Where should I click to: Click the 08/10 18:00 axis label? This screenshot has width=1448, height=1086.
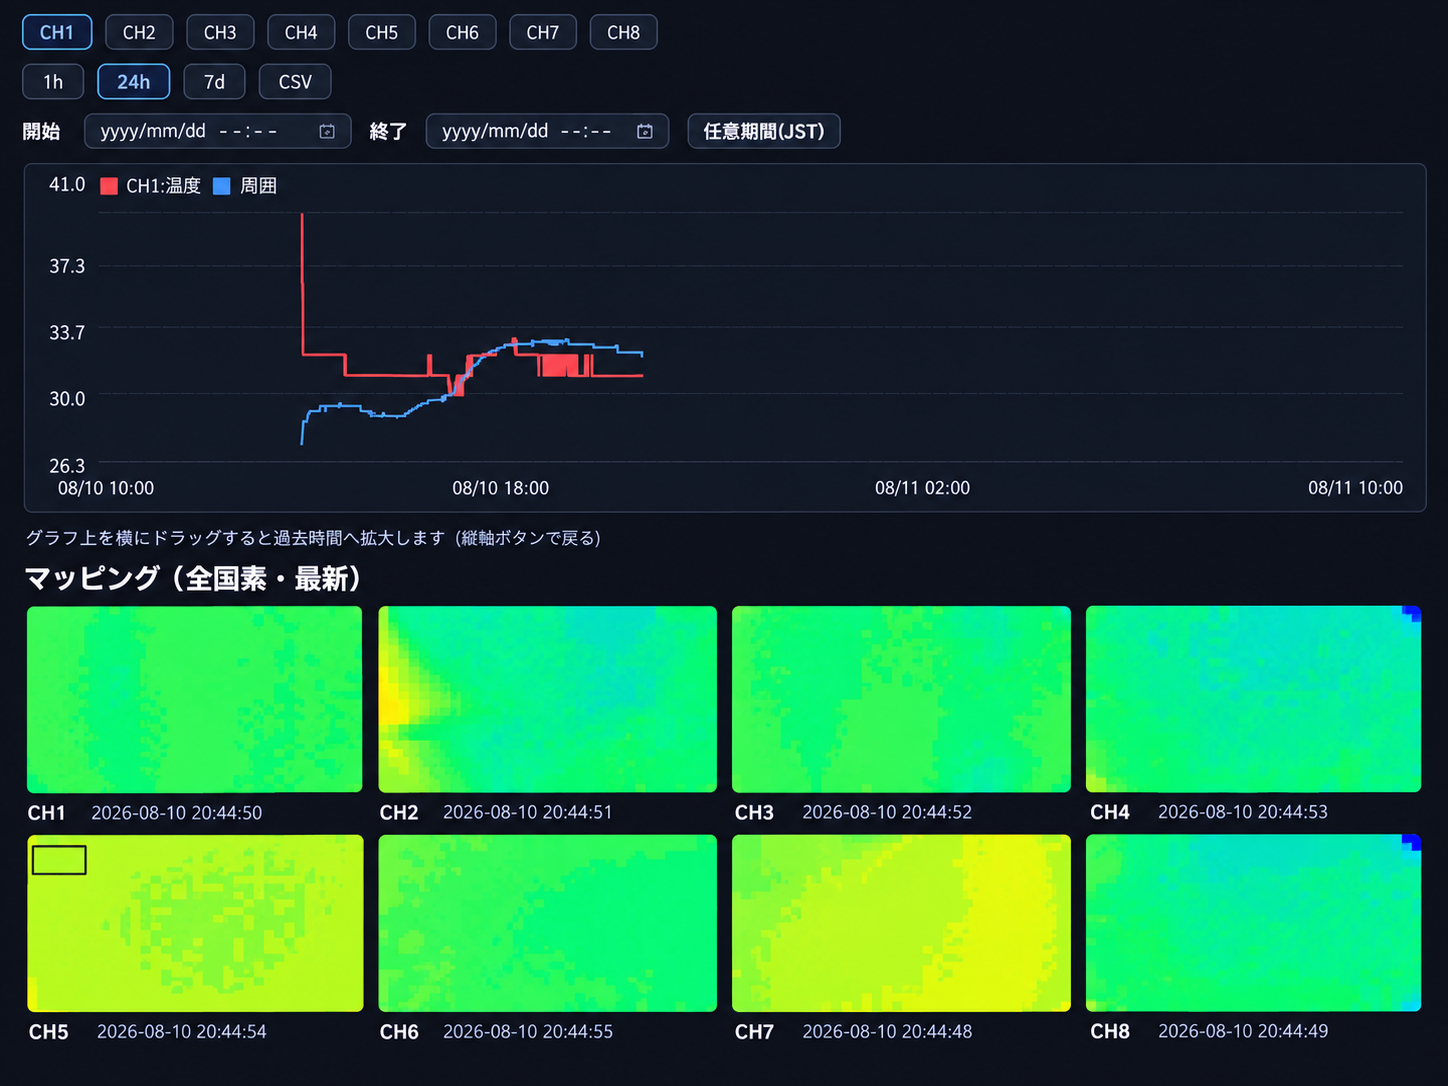501,488
